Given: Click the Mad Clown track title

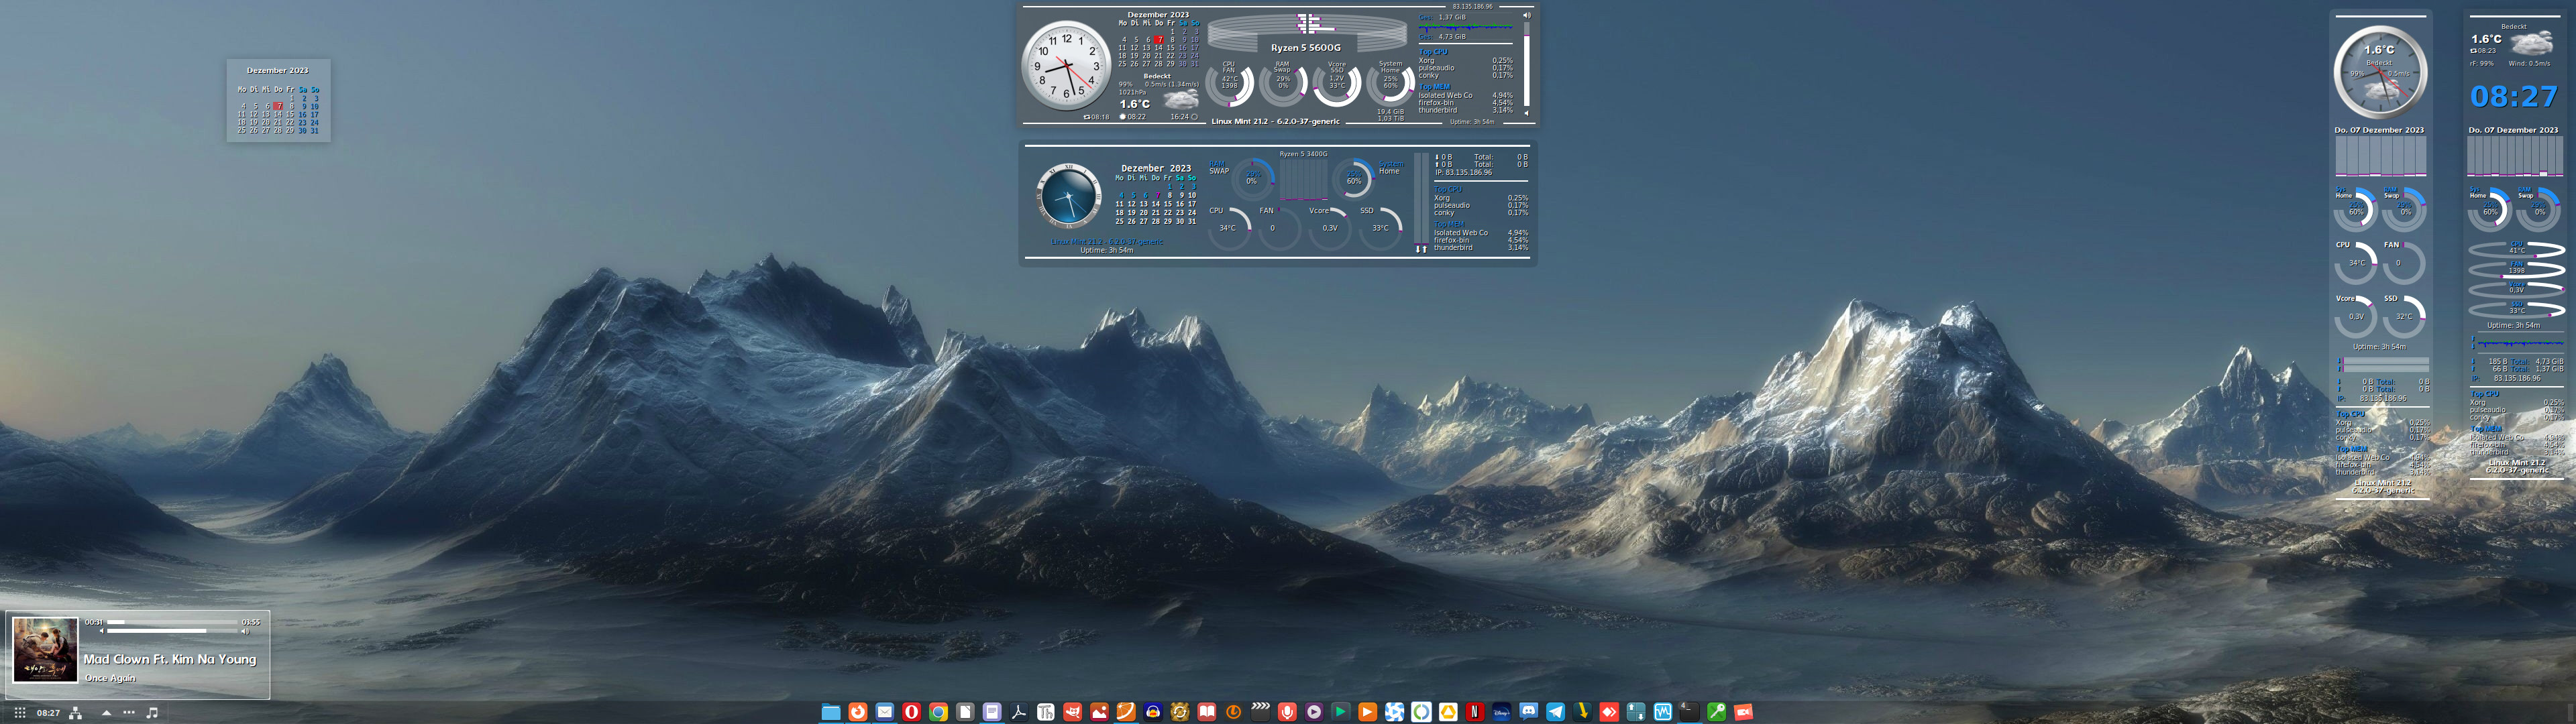Looking at the screenshot, I should click(170, 659).
